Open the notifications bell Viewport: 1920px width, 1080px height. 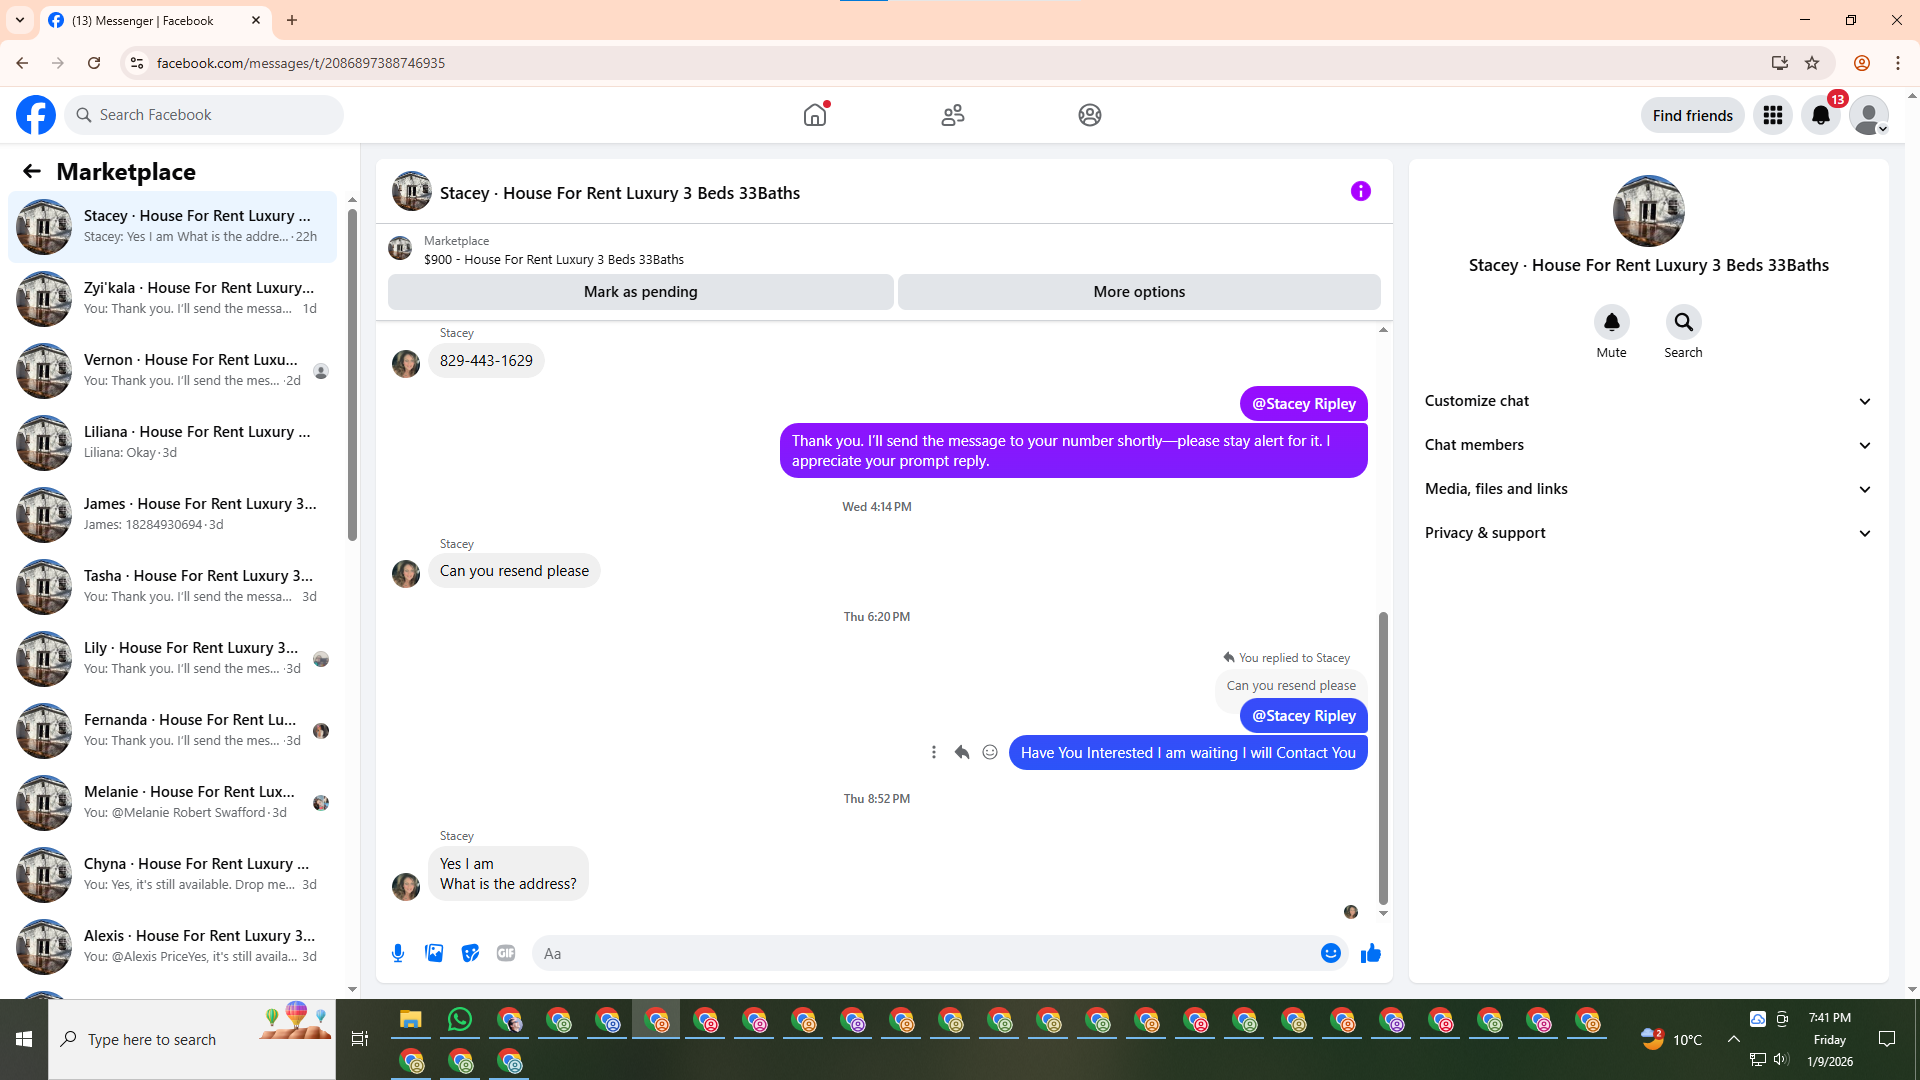click(1820, 115)
